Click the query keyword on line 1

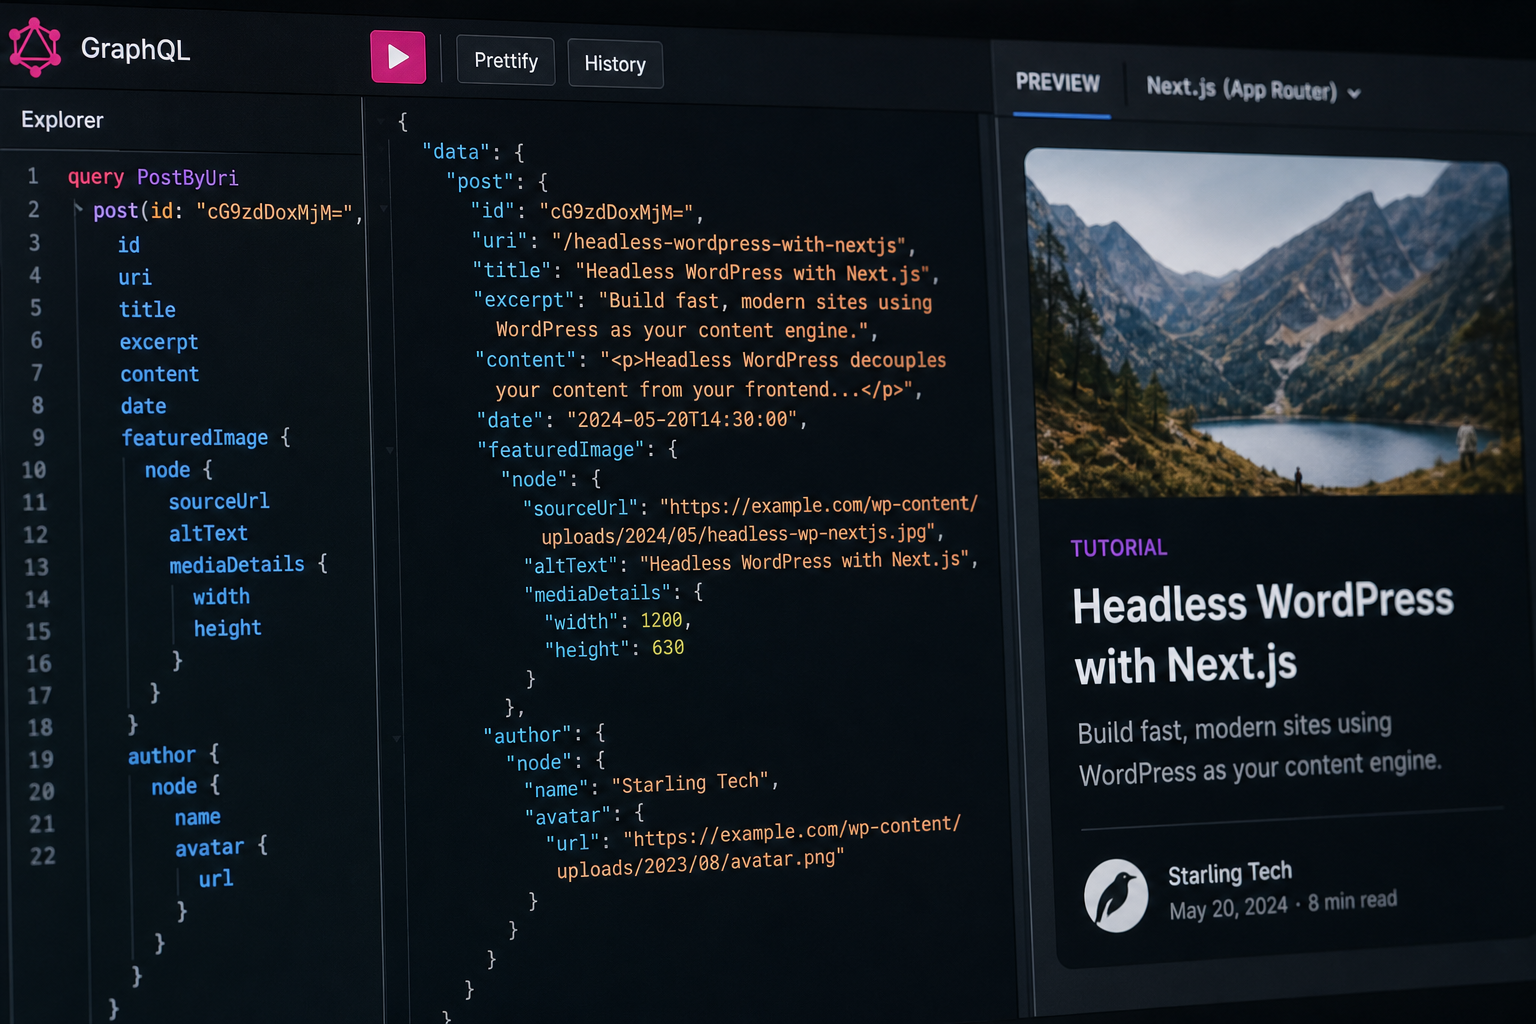point(96,177)
